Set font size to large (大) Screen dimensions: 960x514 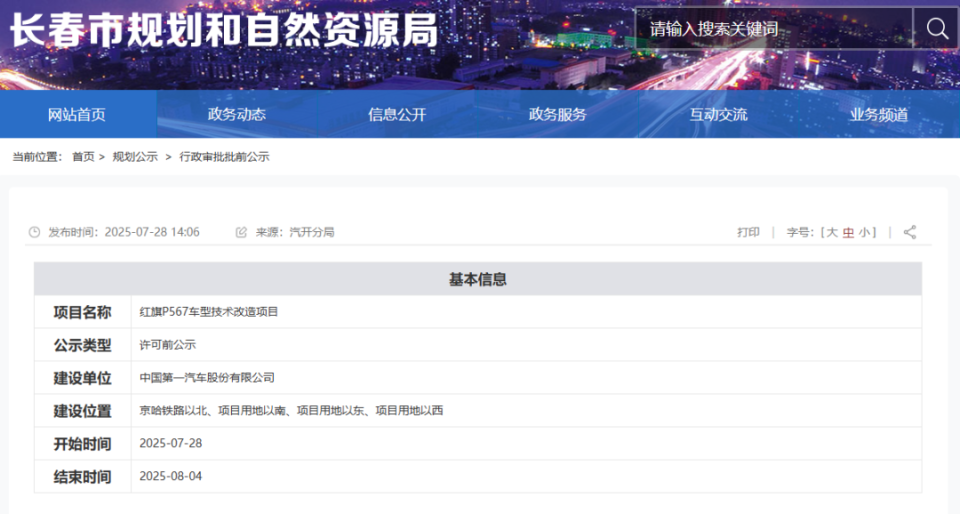tap(831, 232)
